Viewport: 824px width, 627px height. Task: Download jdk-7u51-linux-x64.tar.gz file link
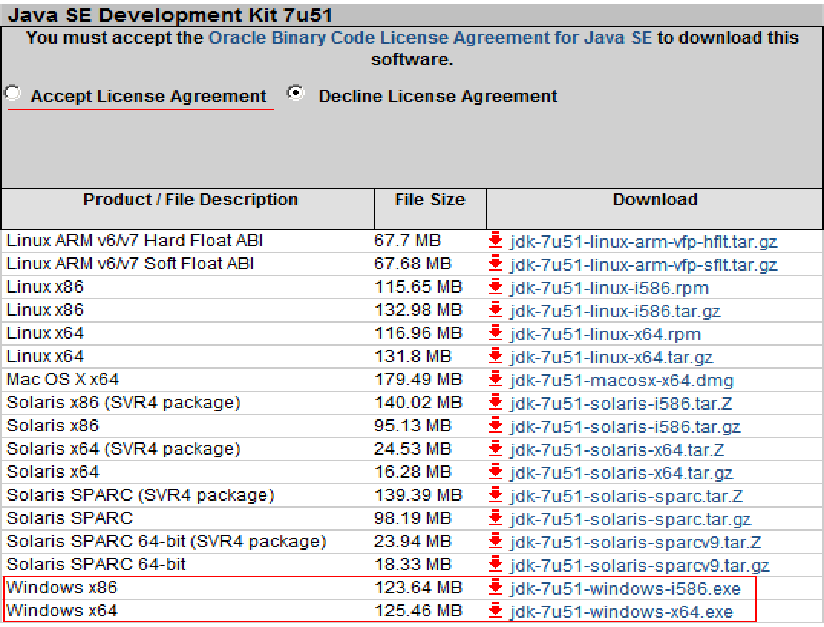tap(611, 357)
